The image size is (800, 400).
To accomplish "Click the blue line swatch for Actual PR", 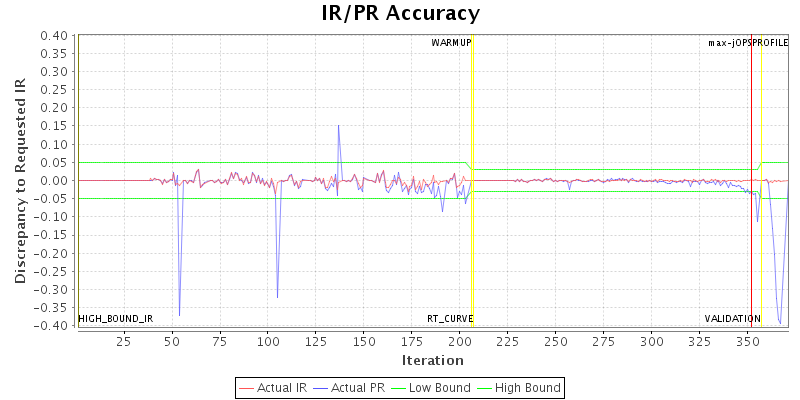I will 322,387.
